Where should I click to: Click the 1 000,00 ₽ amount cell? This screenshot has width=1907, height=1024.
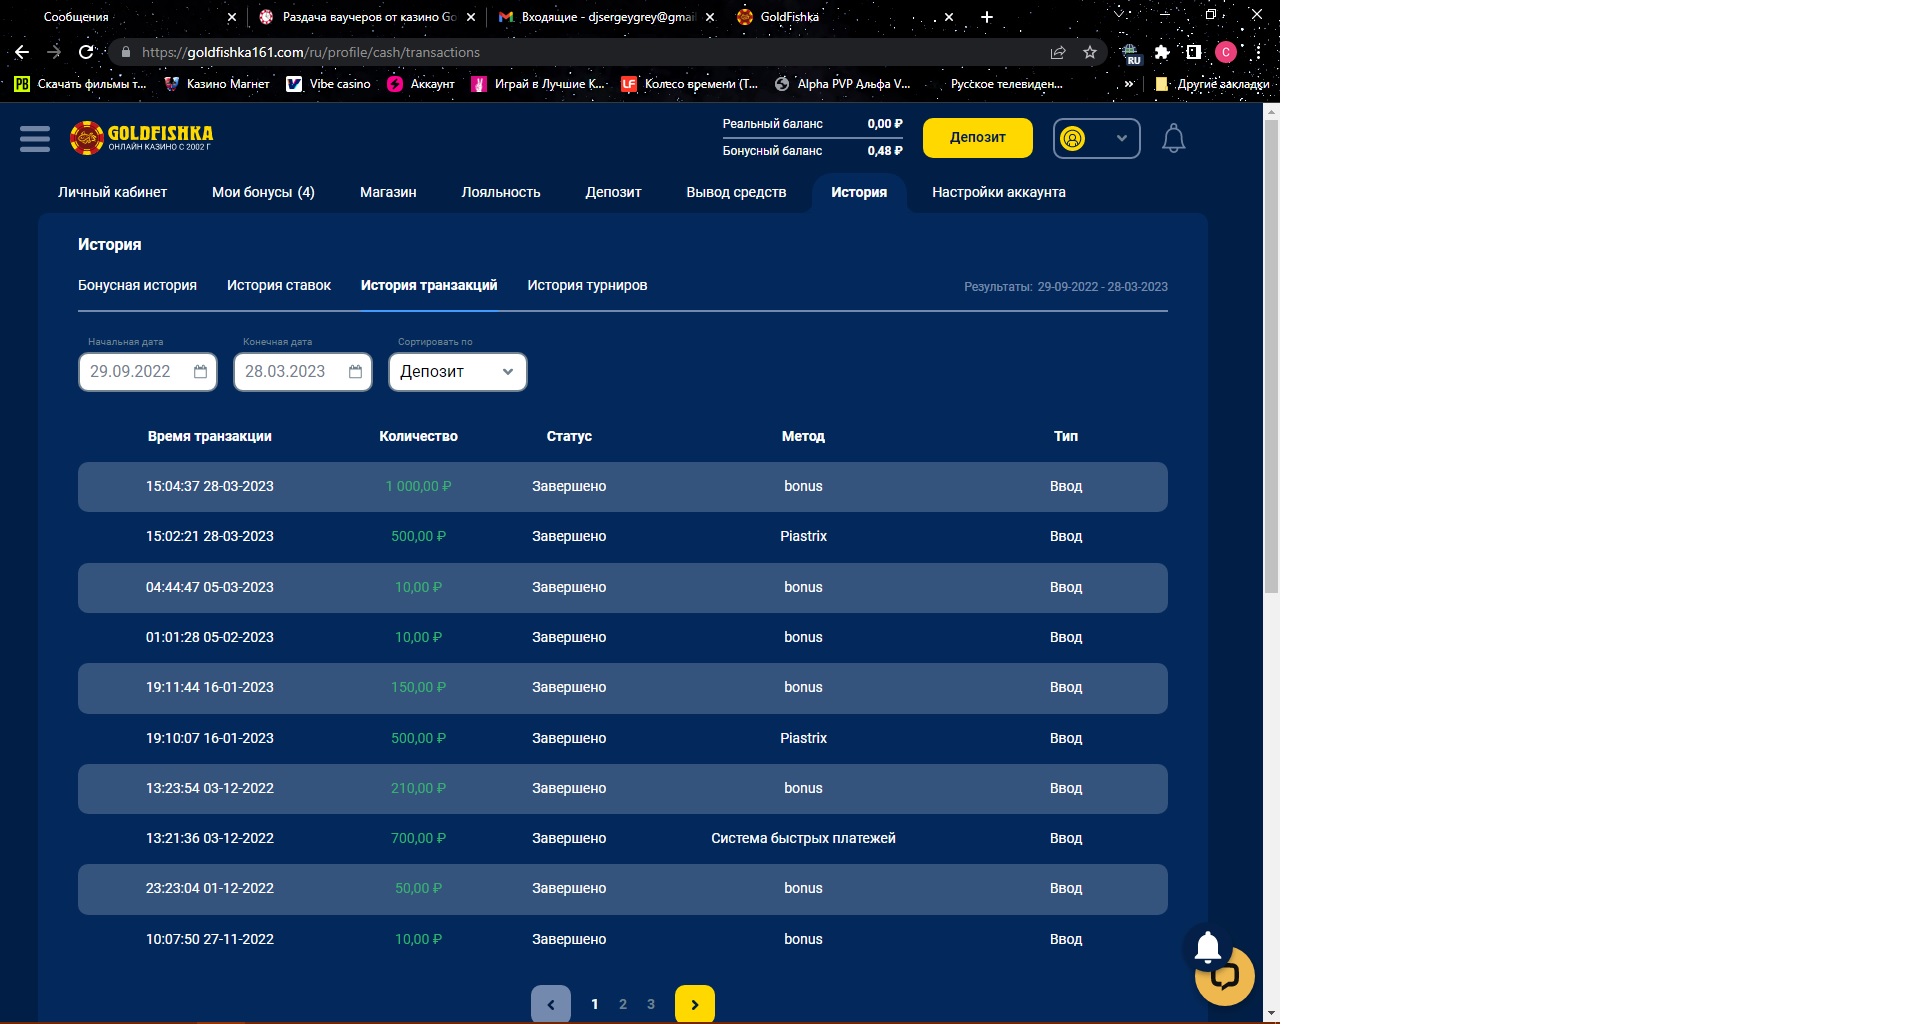tap(418, 487)
